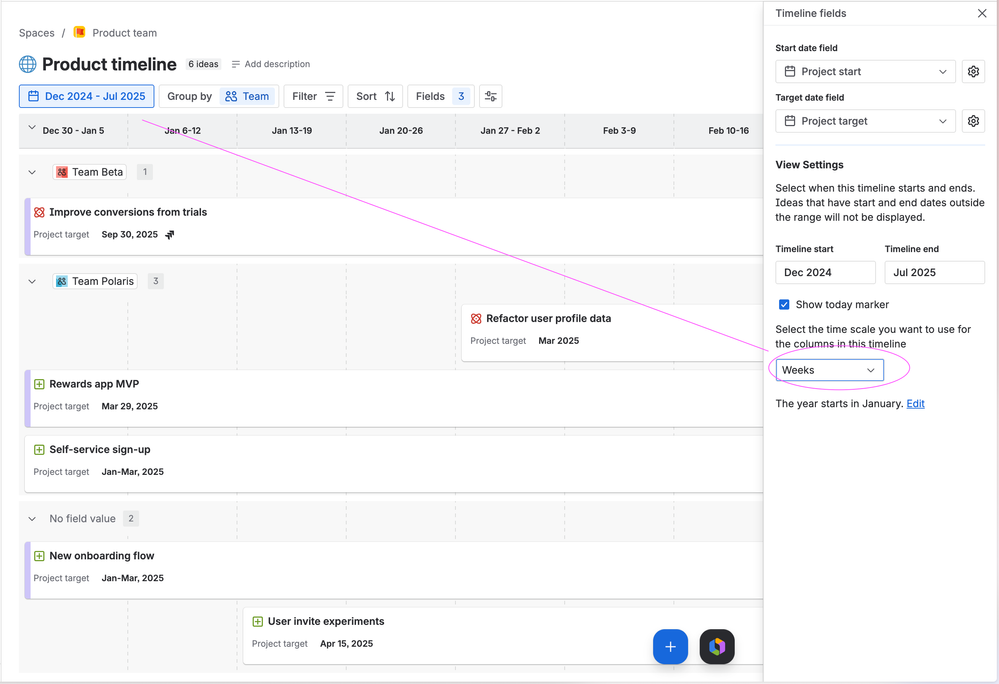Screen dimensions: 999x684
Task: Click the trend icon next to Sep 30, 2025
Action: click(169, 234)
